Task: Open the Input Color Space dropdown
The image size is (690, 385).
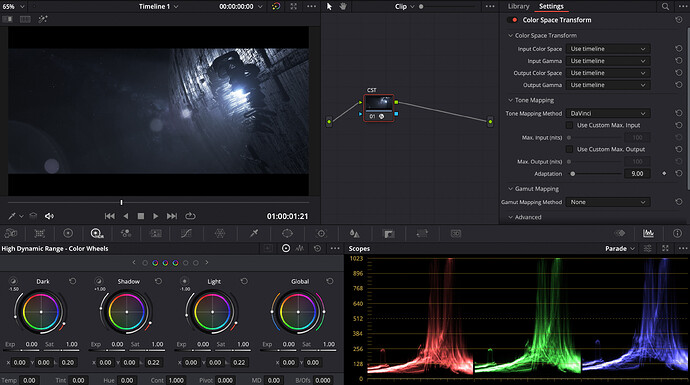Action: (x=608, y=49)
